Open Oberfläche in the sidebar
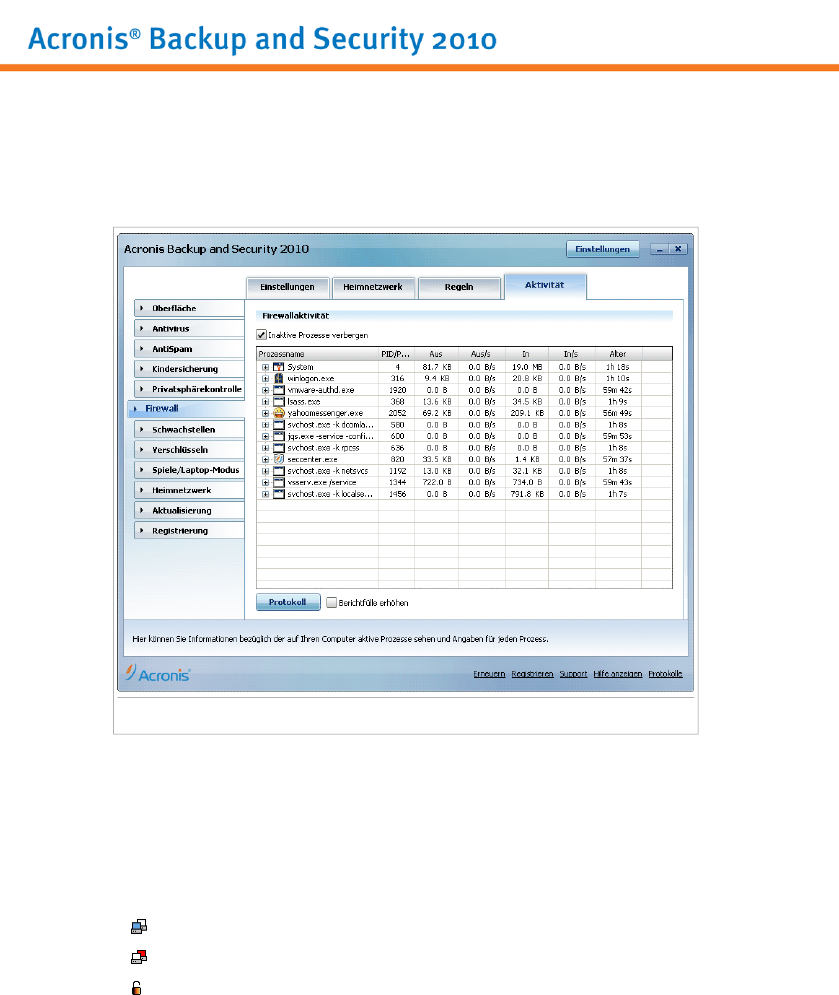The height and width of the screenshot is (995, 839). coord(189,308)
